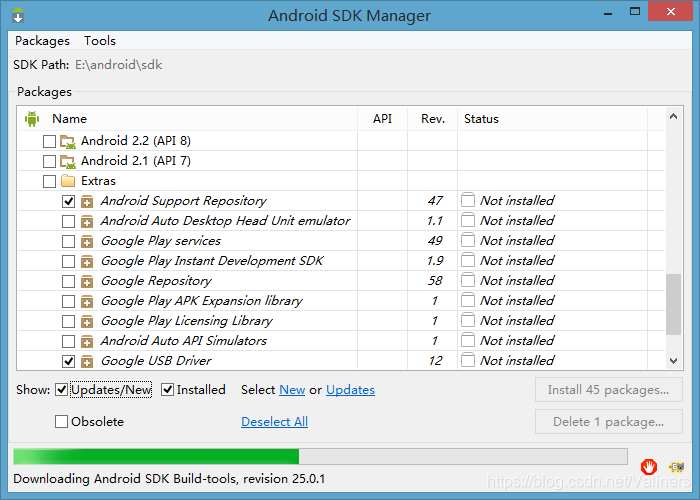Click Install 45 packages button

pos(608,390)
